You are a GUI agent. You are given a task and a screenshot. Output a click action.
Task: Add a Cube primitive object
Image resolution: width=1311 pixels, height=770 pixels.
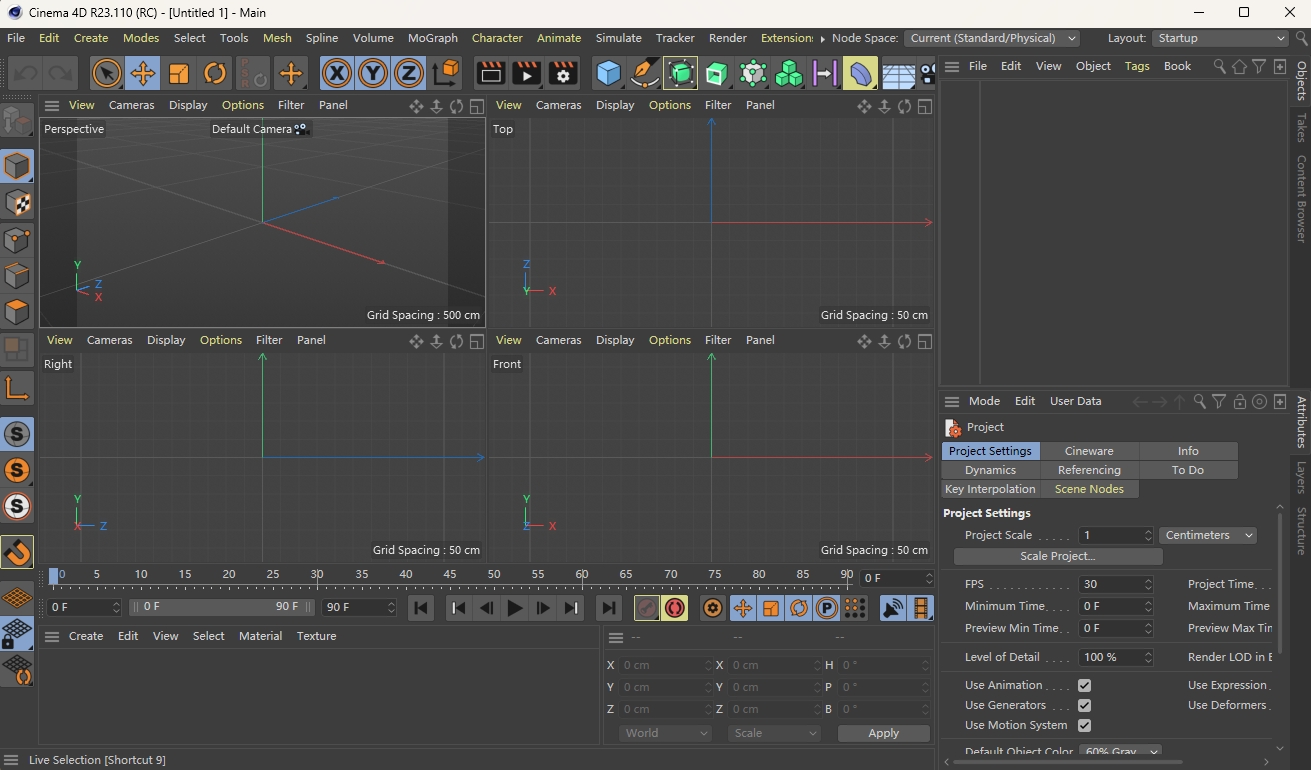click(608, 73)
